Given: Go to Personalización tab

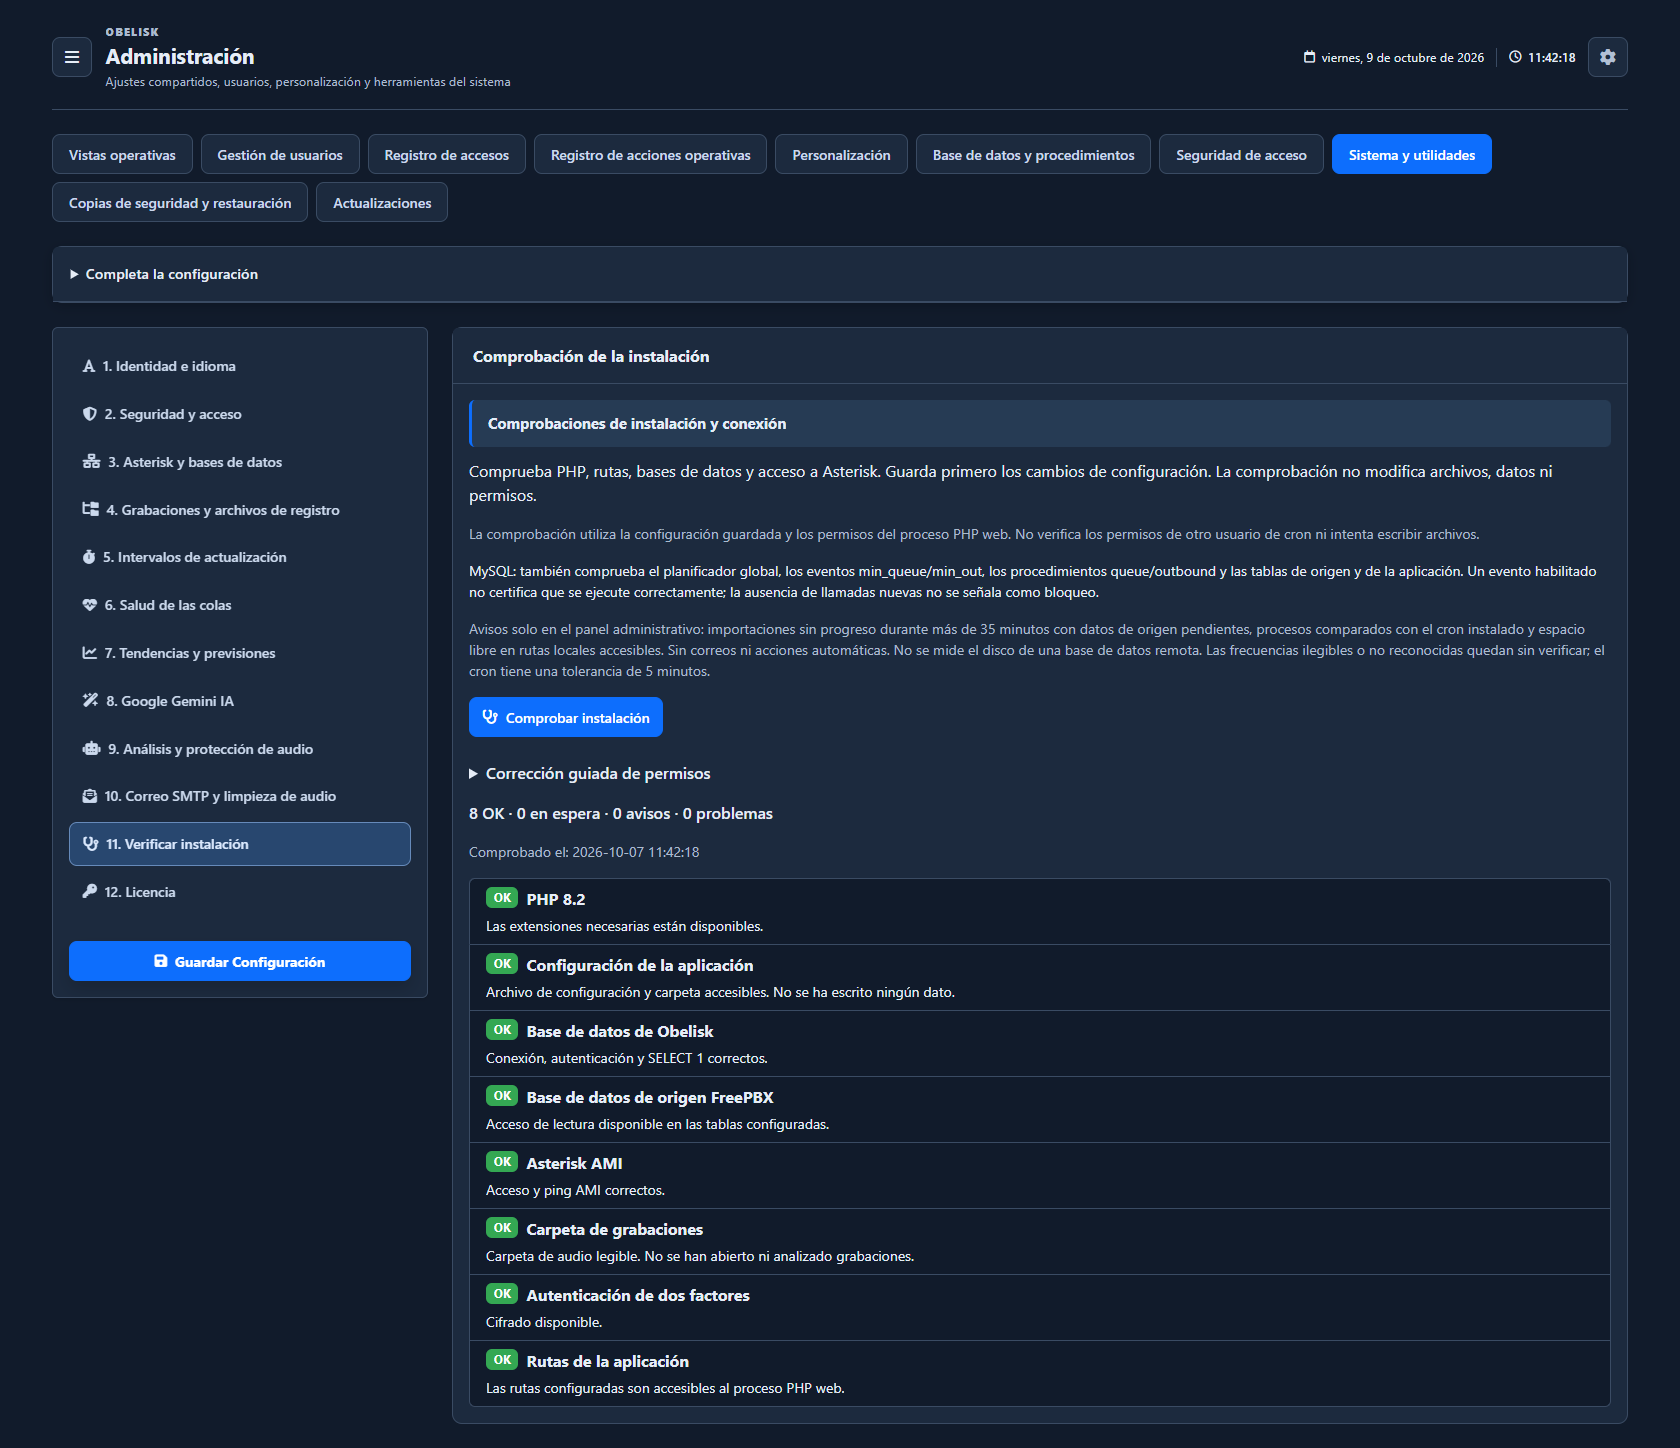Looking at the screenshot, I should point(841,155).
